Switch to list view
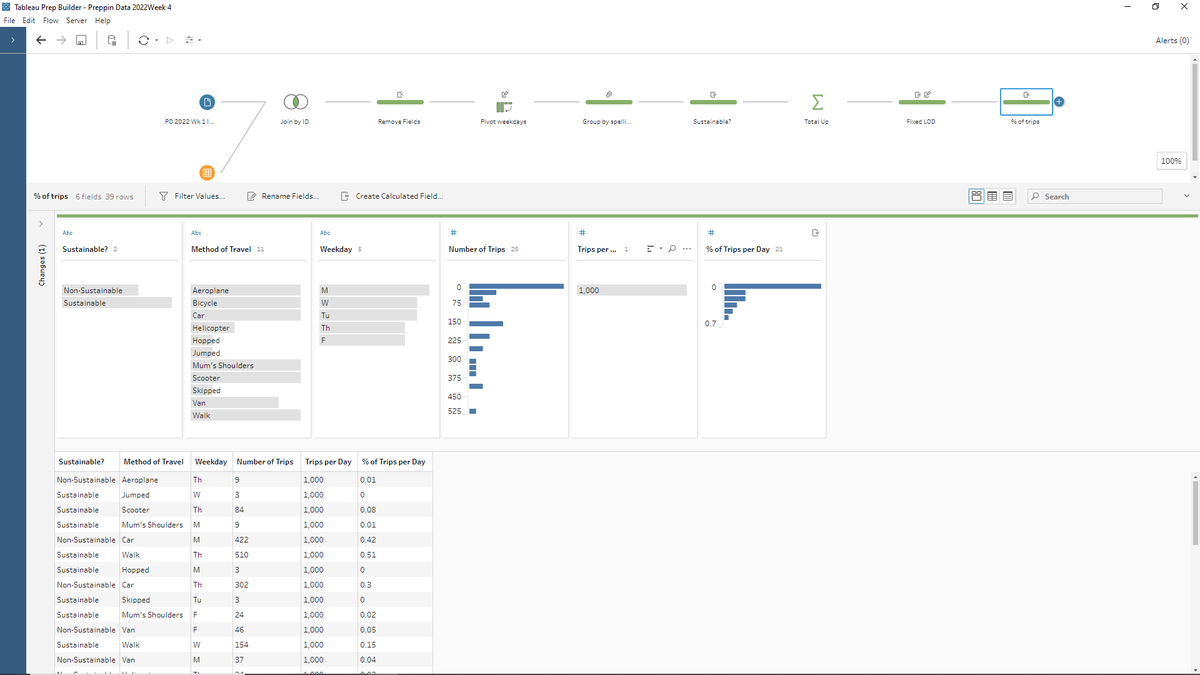The height and width of the screenshot is (675, 1200). [1008, 196]
